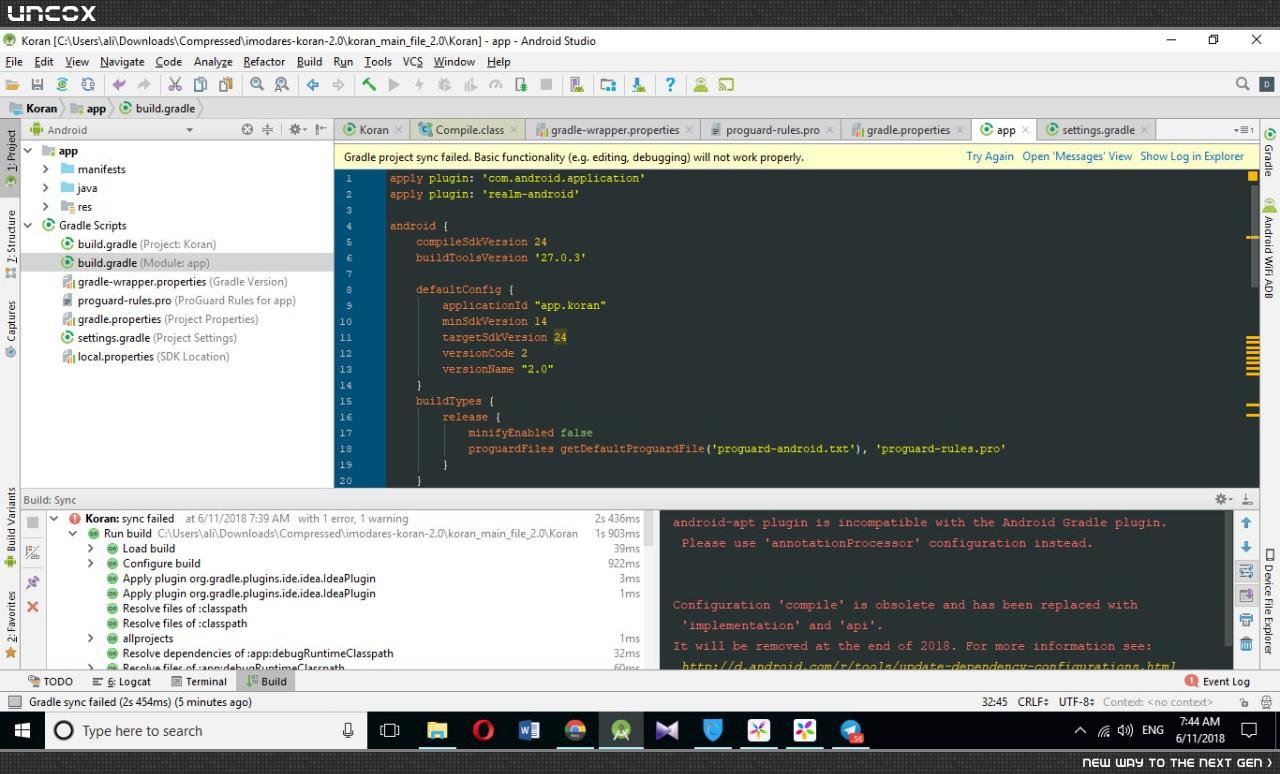
Task: Expand the java folder
Action: (45, 188)
